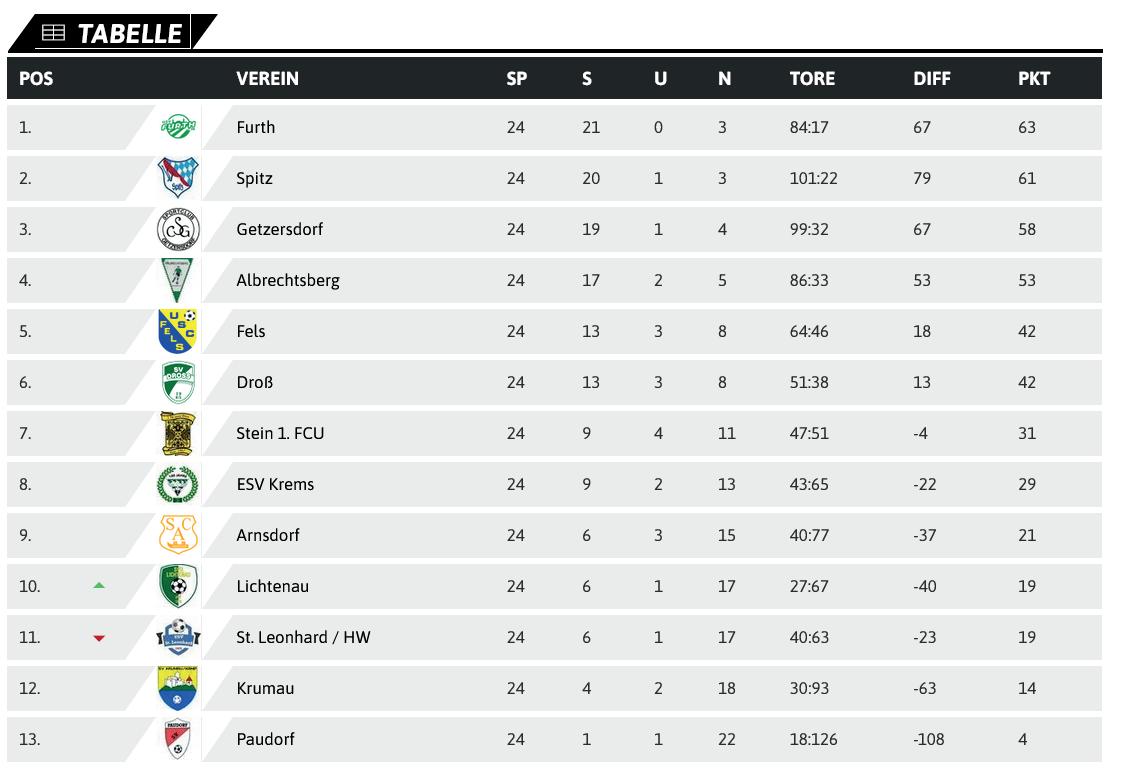Select the Albrechtsberg pennant logo
Viewport: 1140px width, 783px height.
(177, 280)
